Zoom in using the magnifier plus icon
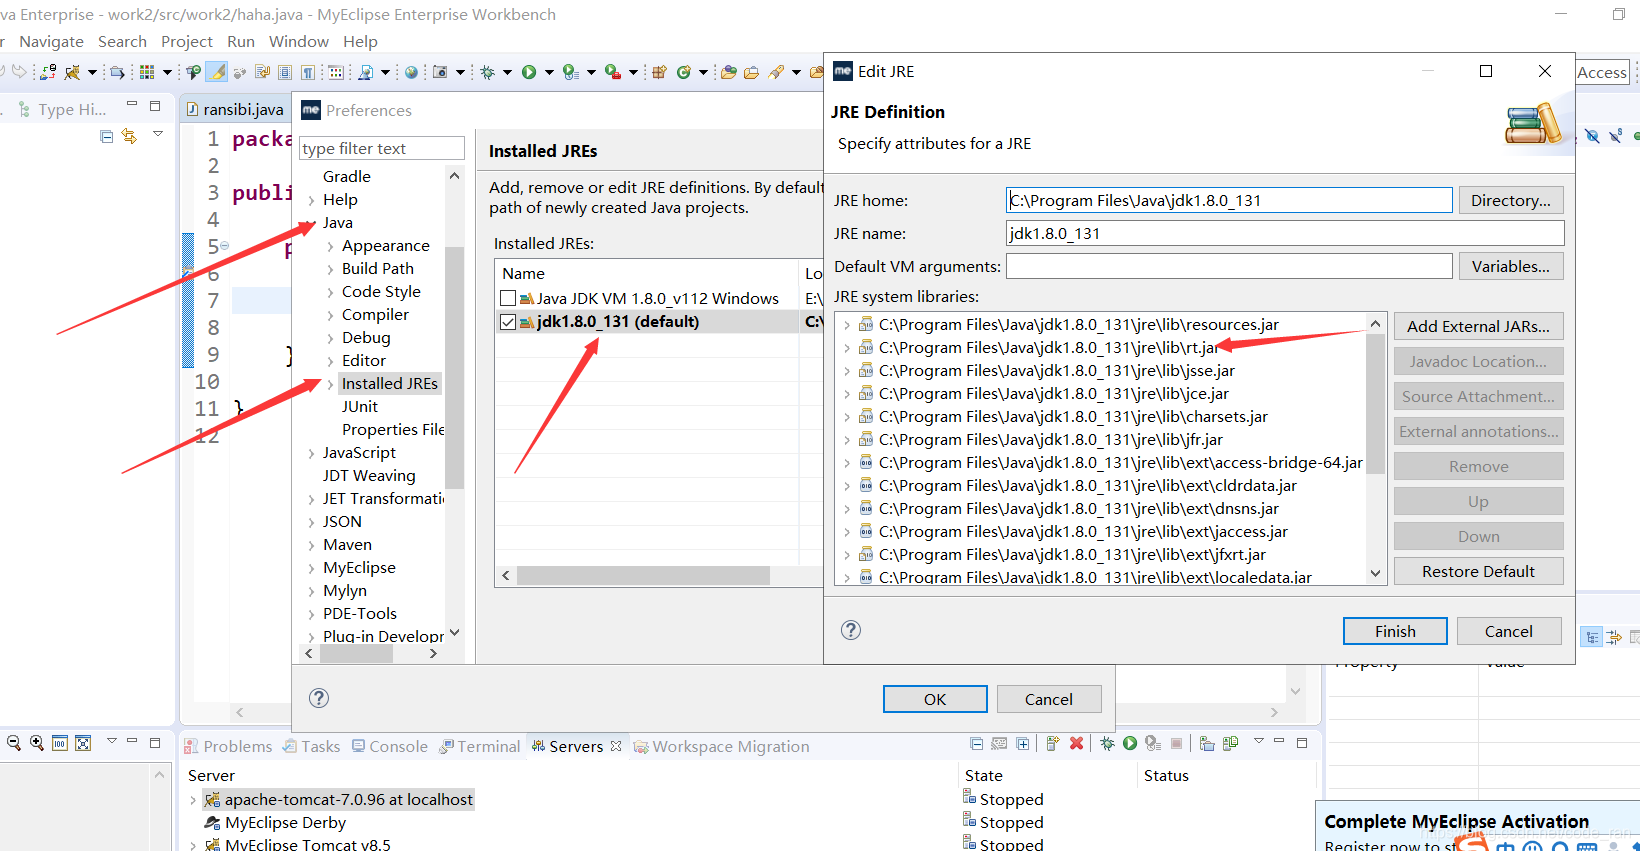Screen dimensions: 1640x851 (x=37, y=743)
